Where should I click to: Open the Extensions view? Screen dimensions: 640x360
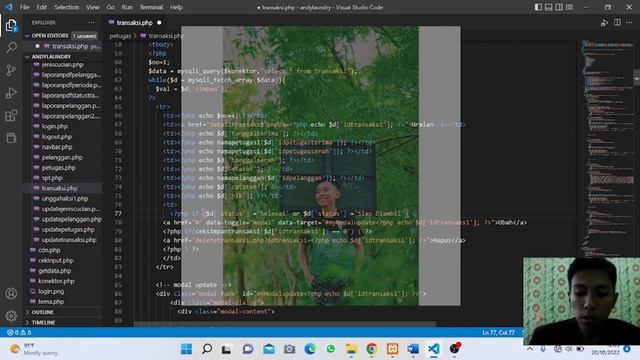pos(11,116)
